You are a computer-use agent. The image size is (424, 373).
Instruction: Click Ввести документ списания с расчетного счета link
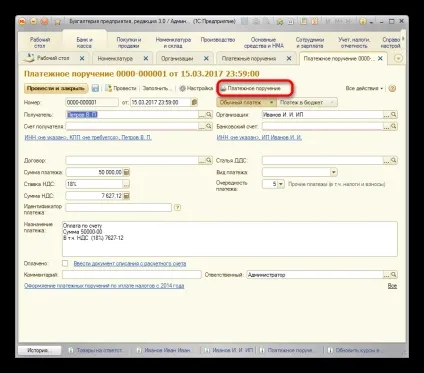coord(130,263)
